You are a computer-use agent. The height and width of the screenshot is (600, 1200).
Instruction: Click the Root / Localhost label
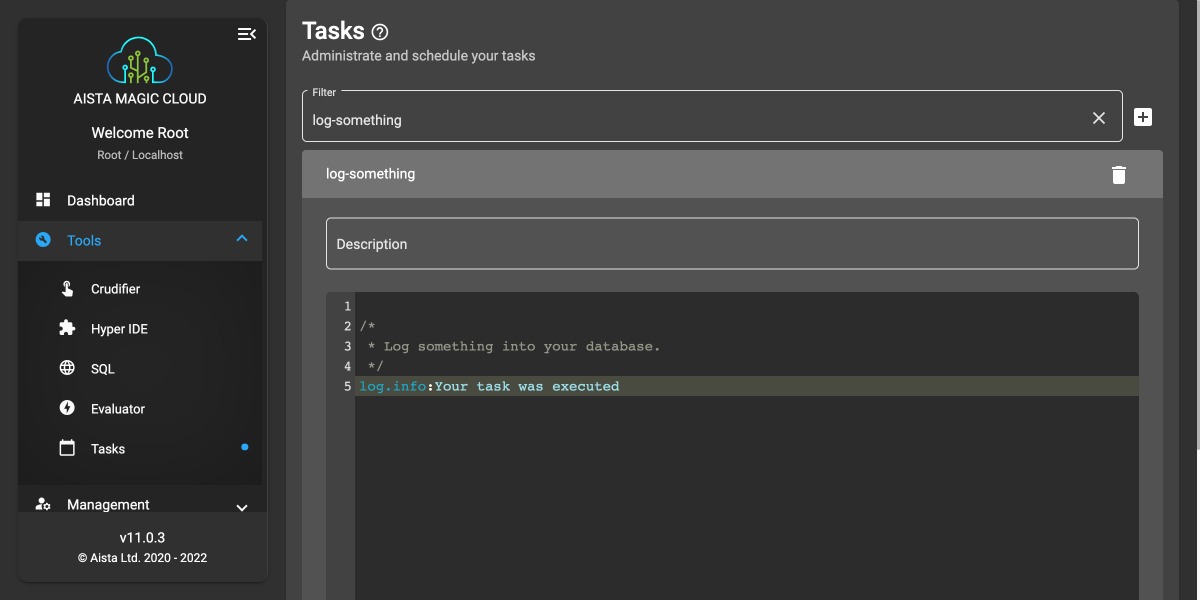140,155
